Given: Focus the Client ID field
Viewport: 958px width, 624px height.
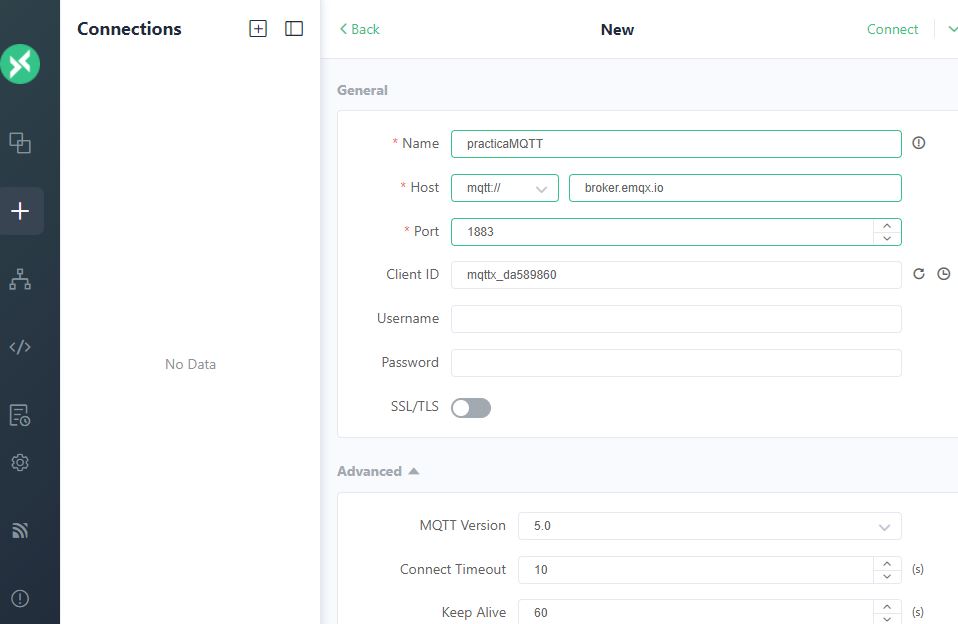Looking at the screenshot, I should coord(676,274).
